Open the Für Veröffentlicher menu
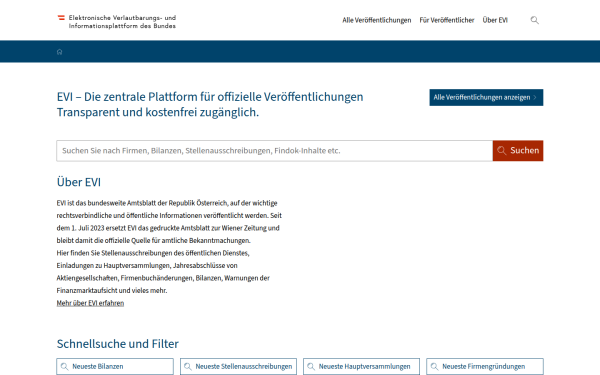This screenshot has height=375, width=600. pos(447,20)
